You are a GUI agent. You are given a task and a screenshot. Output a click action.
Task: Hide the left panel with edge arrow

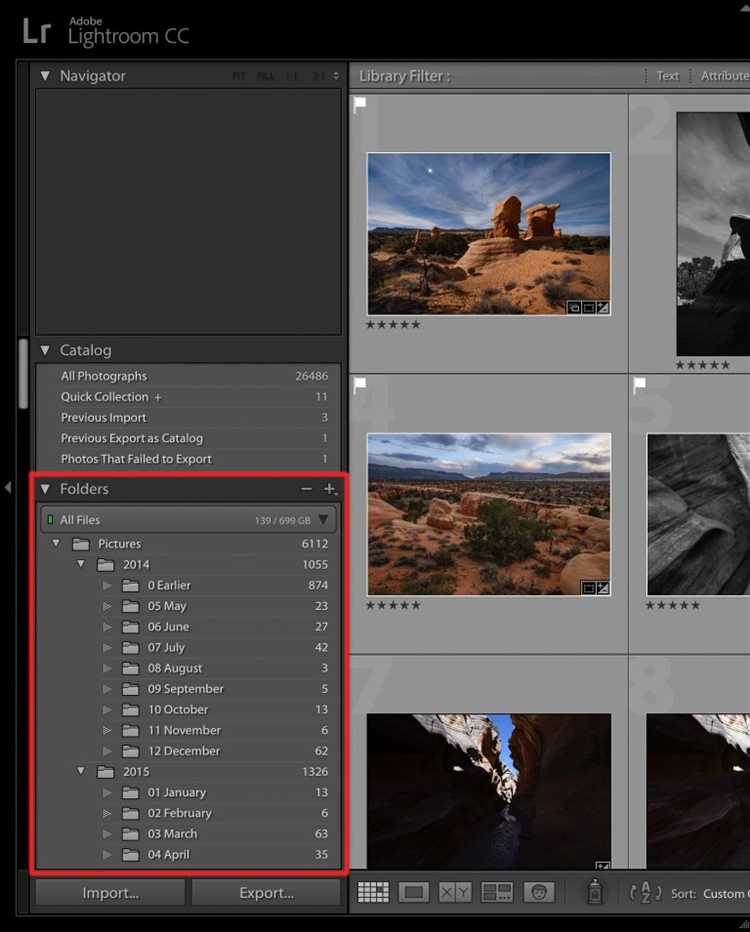pos(8,487)
